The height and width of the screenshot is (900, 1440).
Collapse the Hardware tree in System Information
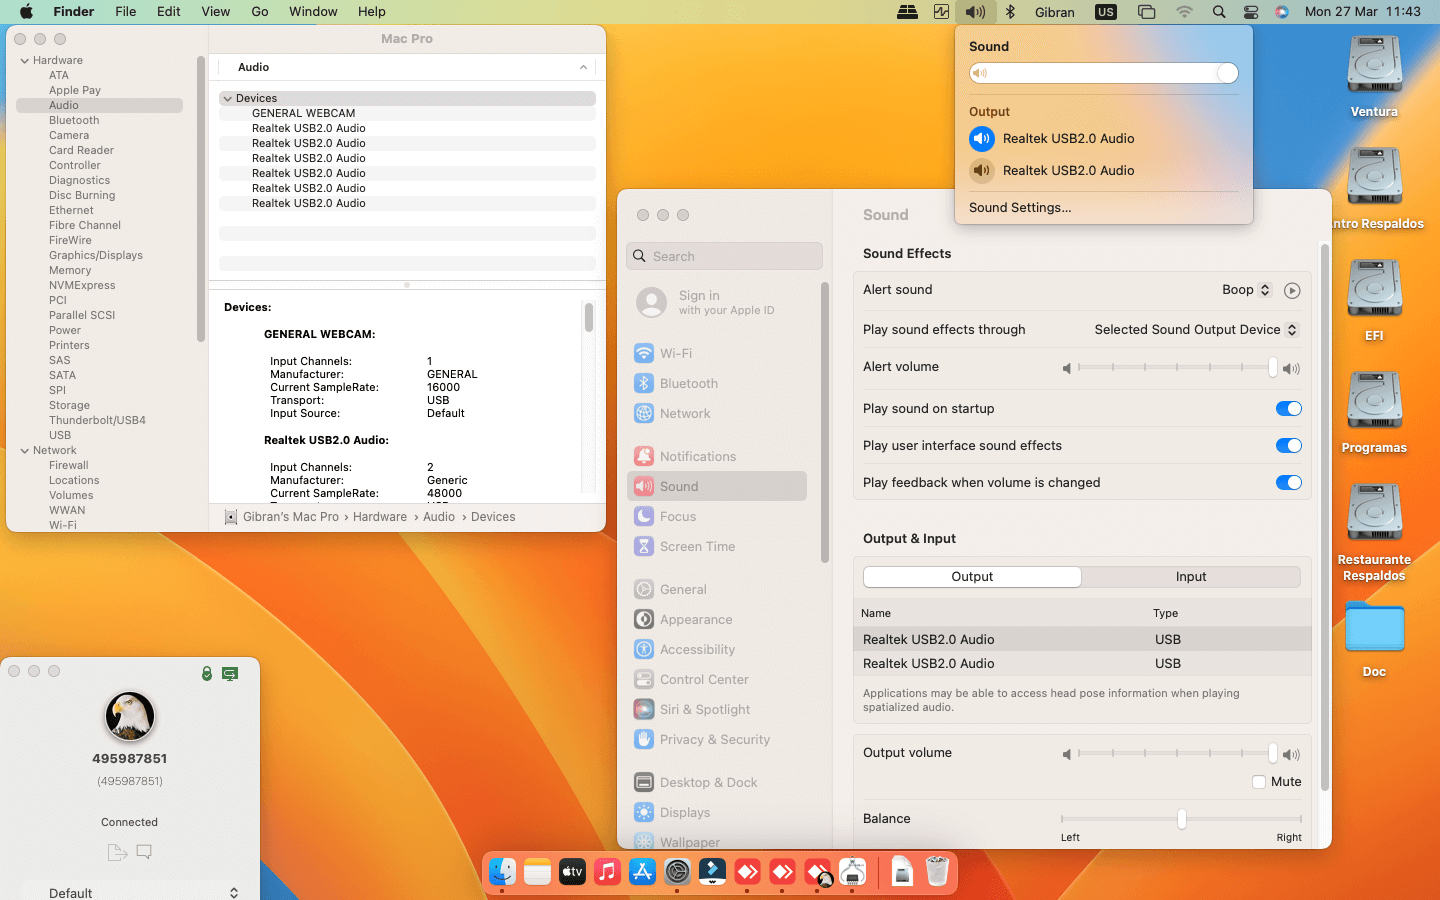coord(25,61)
